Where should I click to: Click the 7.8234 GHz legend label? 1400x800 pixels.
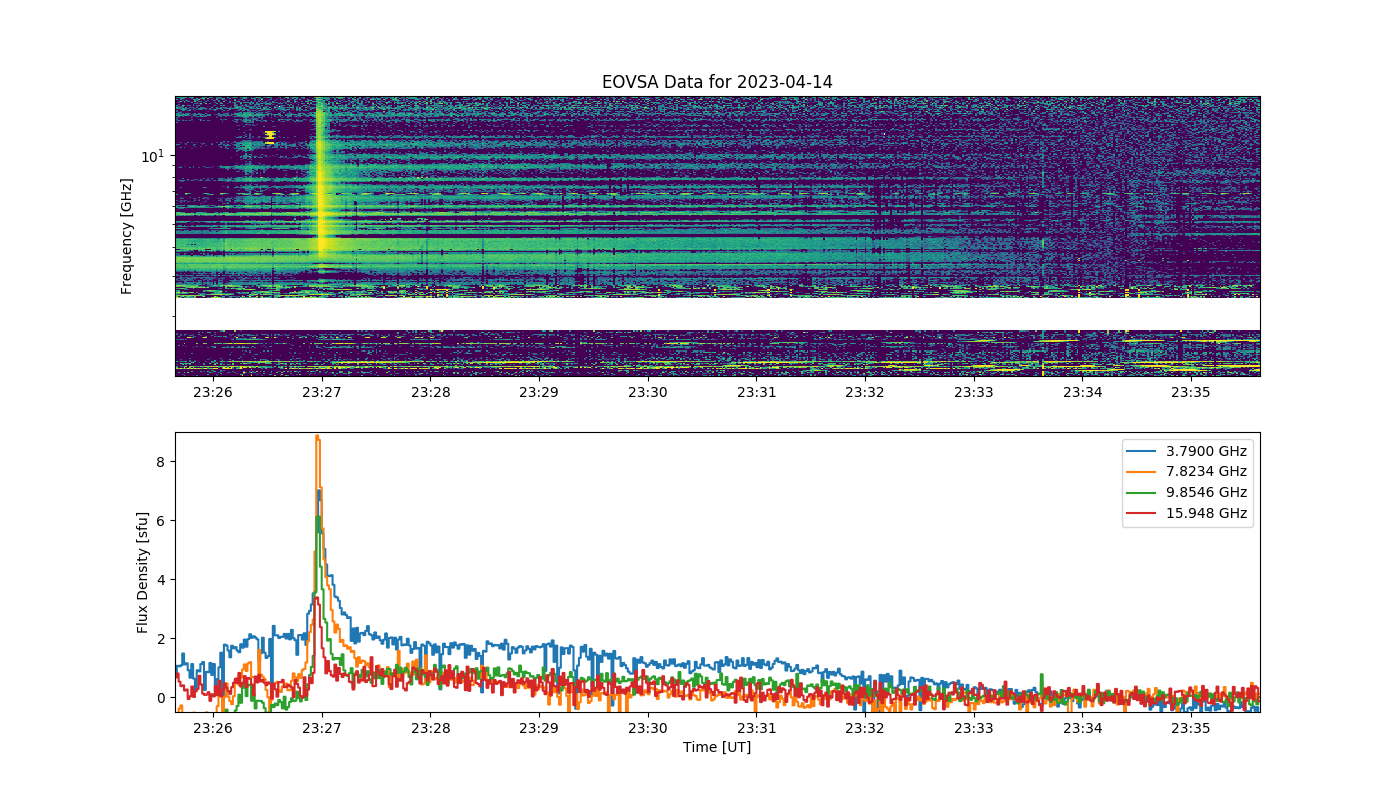1207,472
